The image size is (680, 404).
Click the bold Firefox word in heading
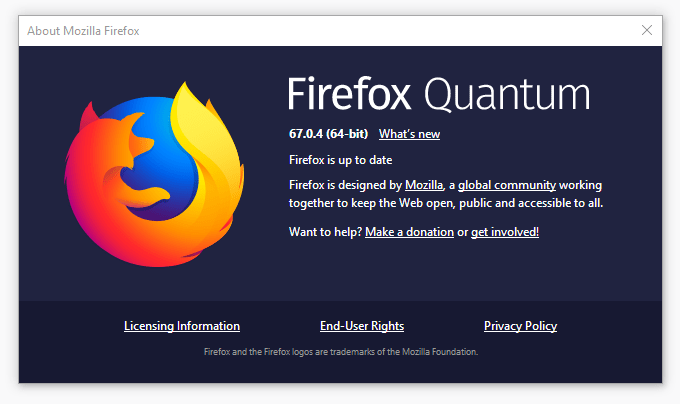pos(349,94)
